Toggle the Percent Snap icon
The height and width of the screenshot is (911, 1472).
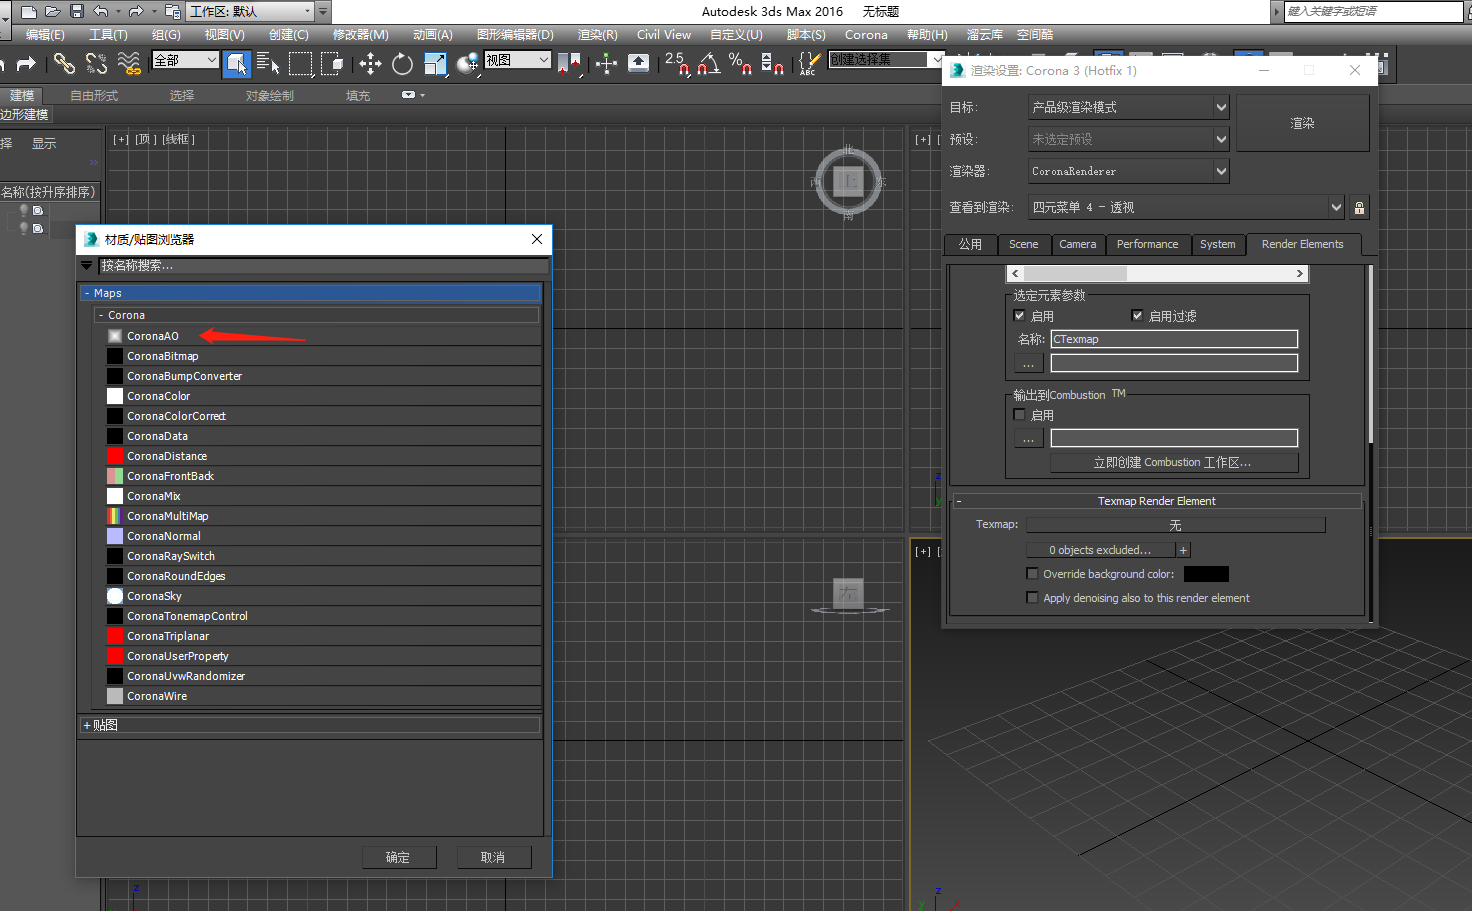point(740,64)
